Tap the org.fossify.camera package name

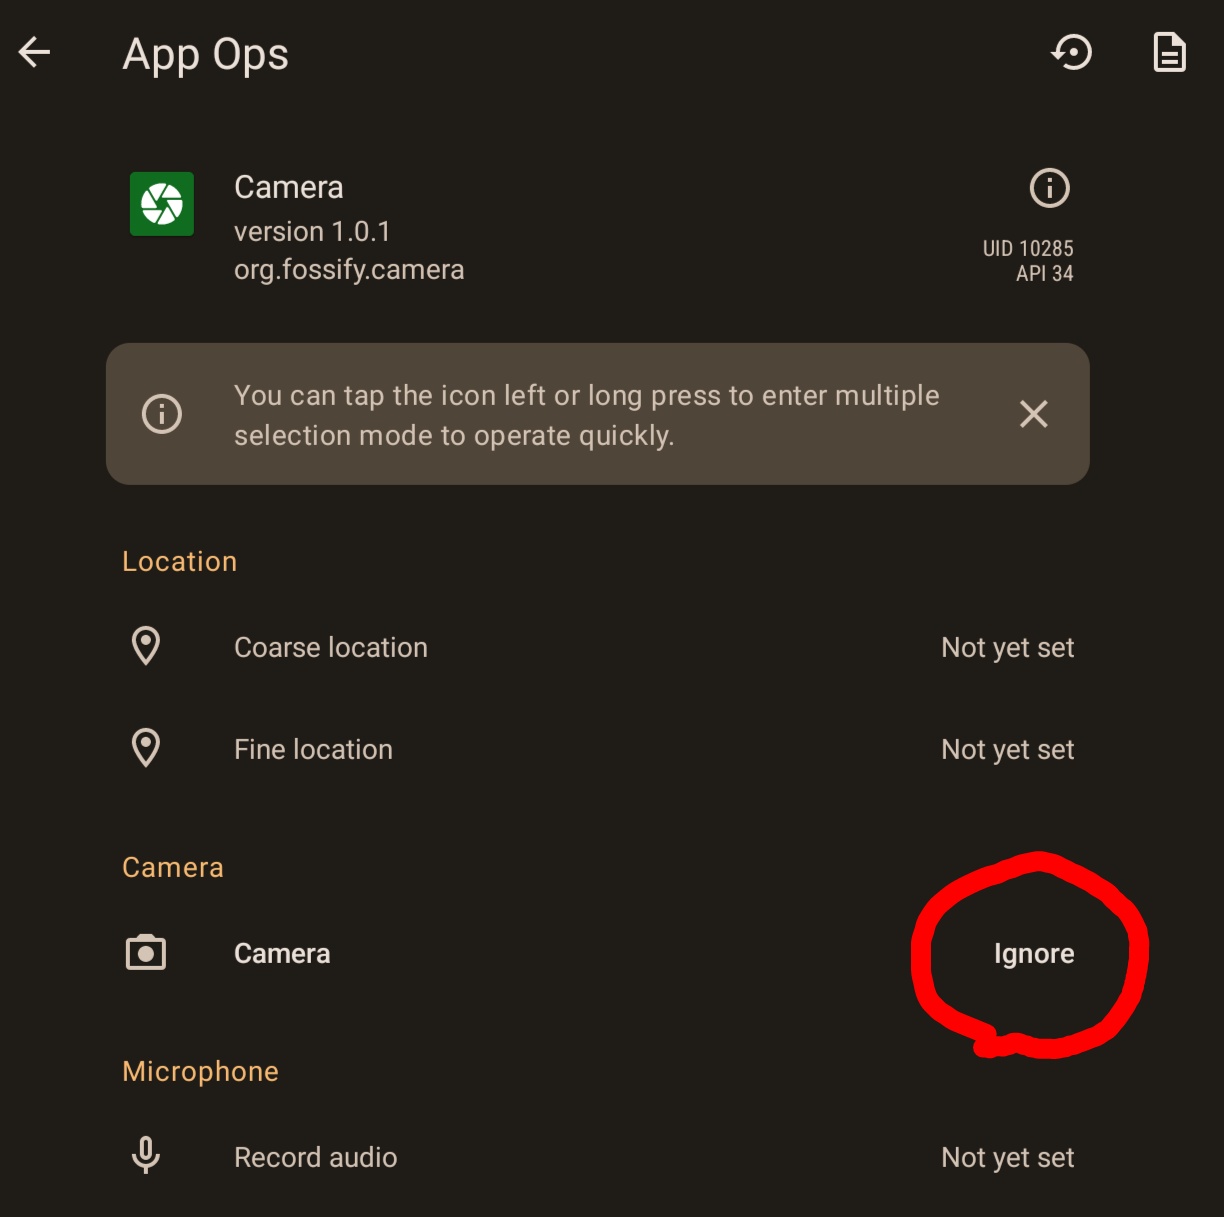click(x=349, y=270)
